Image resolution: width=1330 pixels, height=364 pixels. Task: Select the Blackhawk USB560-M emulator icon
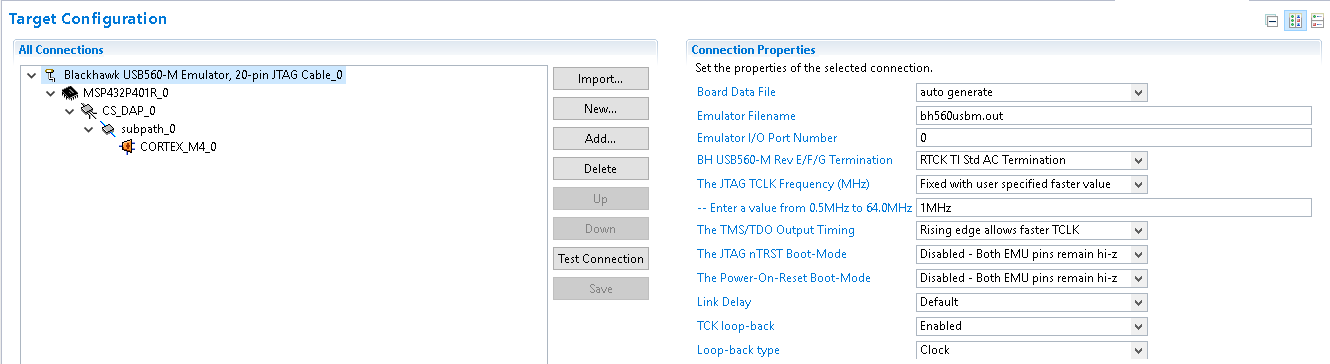(51, 75)
